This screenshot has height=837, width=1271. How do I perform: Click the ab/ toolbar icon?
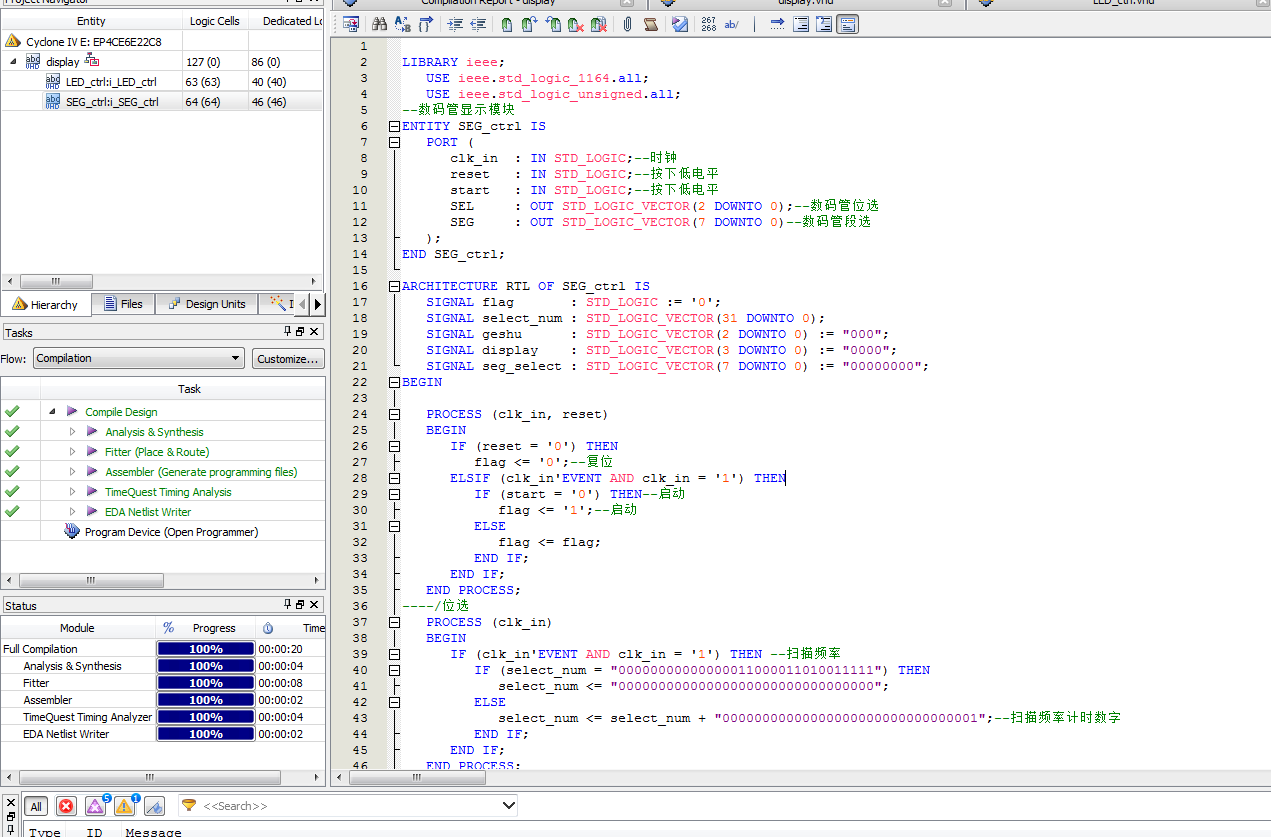pos(731,24)
